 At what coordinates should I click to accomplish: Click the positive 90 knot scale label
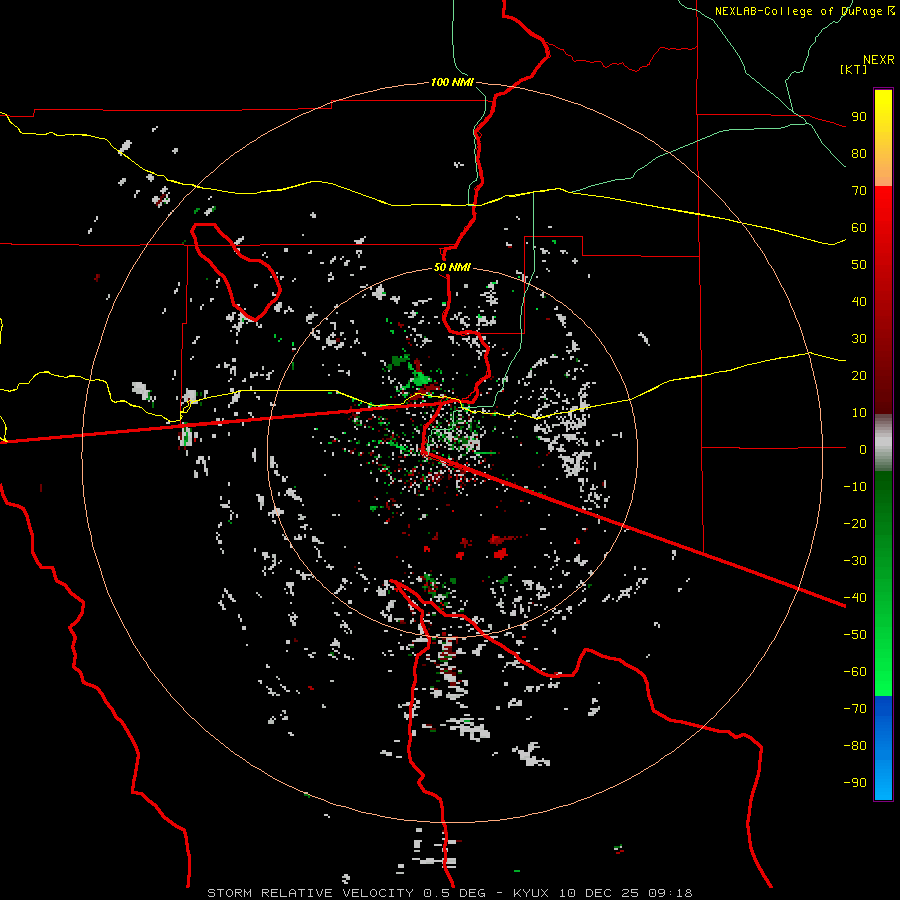coord(859,117)
